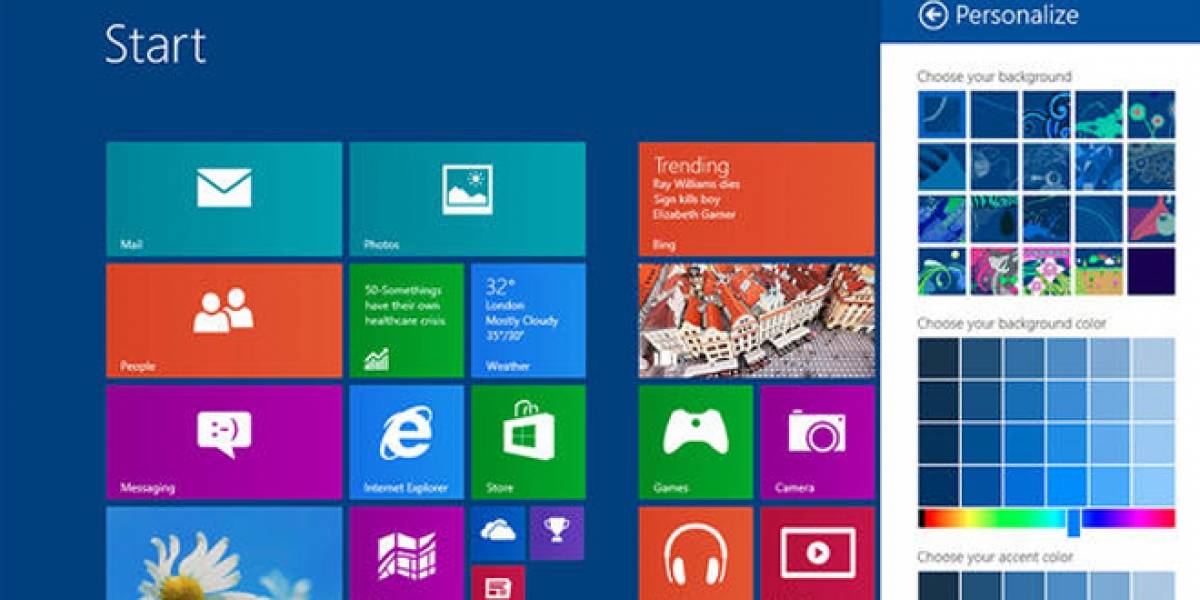The height and width of the screenshot is (600, 1200).
Task: Open the Desktop tile showing a daisy
Action: (224, 553)
